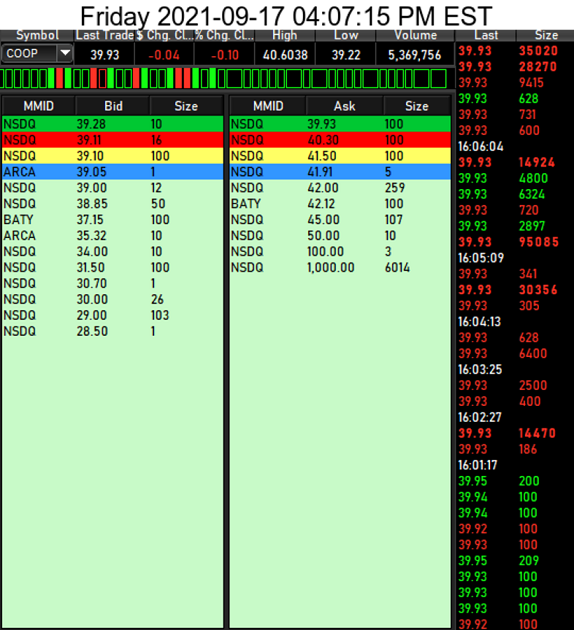
Task: Select the 28.50 bid price
Action: coord(92,331)
